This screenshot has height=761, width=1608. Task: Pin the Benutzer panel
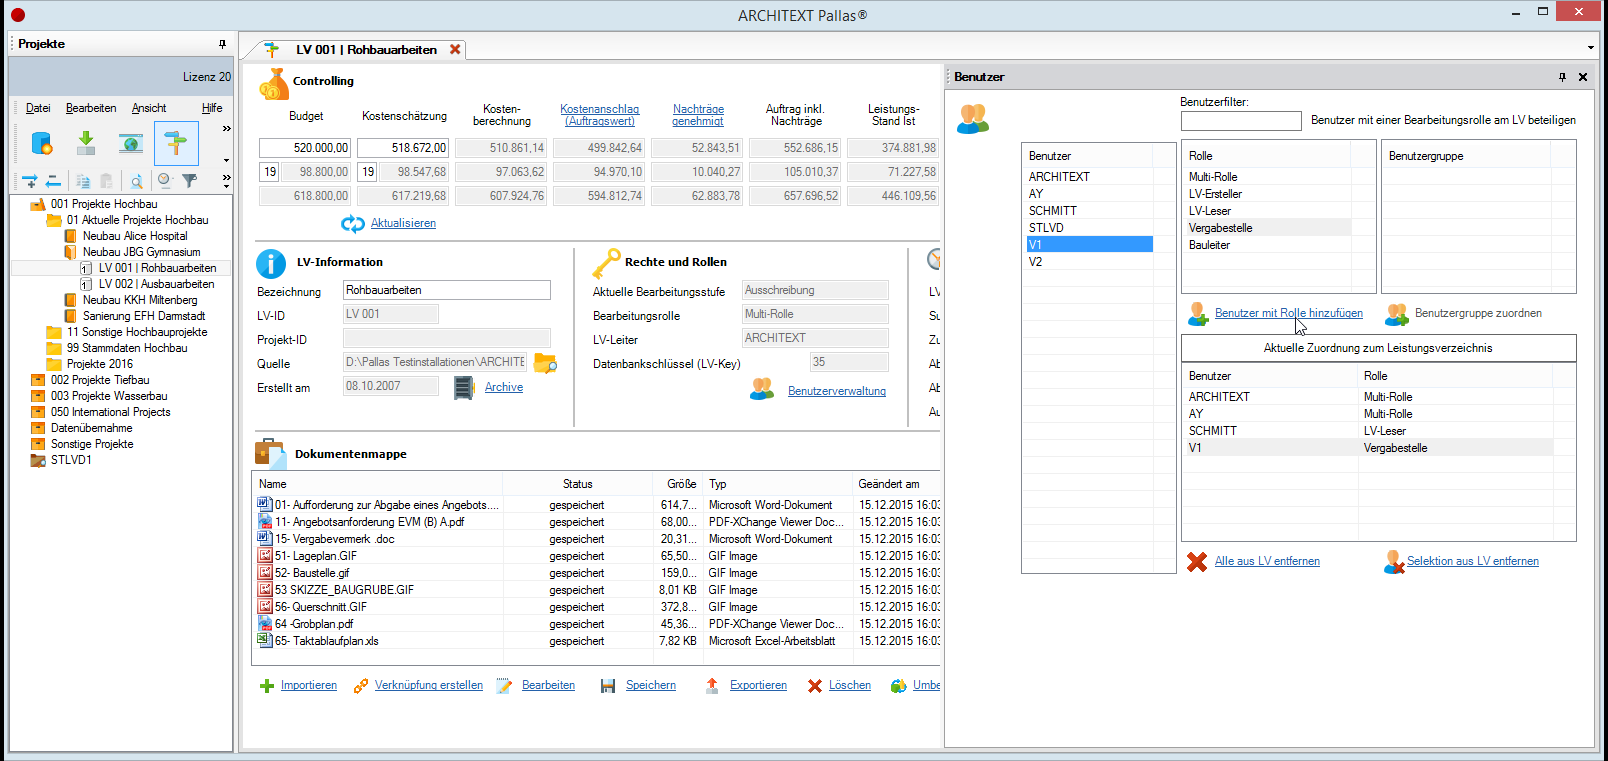1562,77
